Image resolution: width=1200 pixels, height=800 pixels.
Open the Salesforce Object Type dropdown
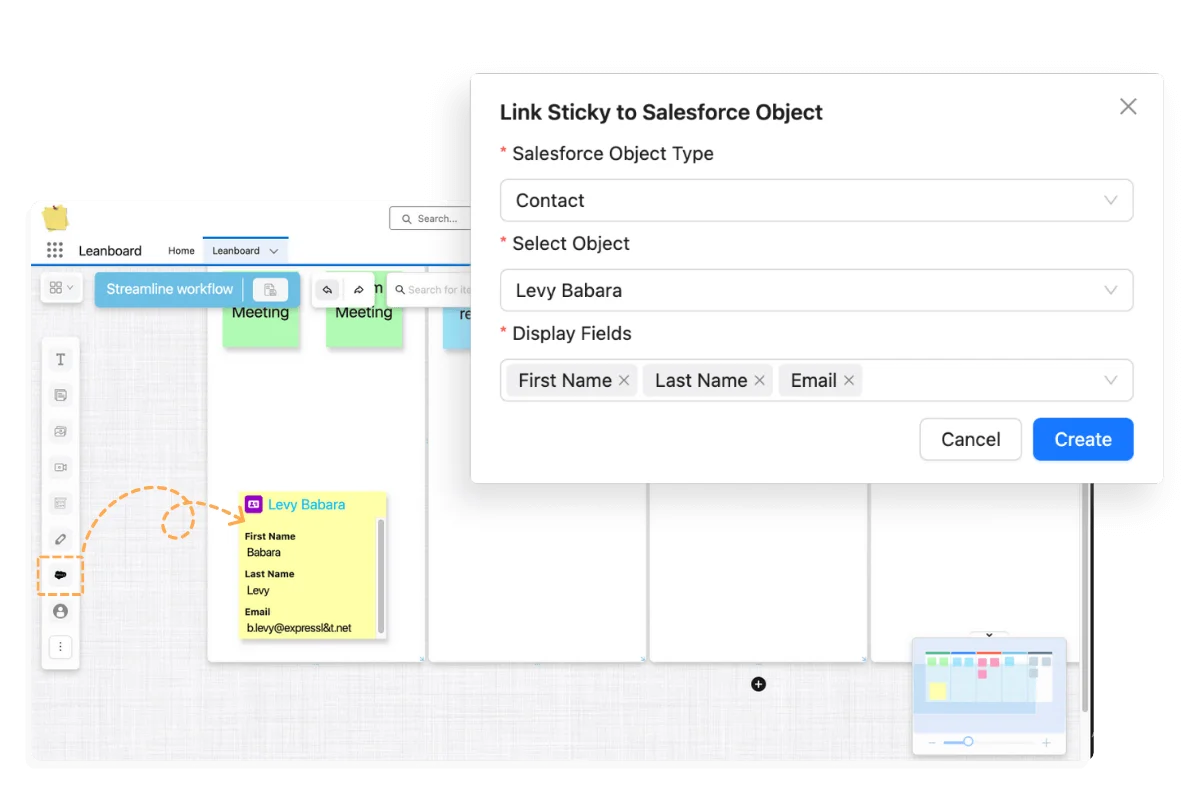coord(816,200)
